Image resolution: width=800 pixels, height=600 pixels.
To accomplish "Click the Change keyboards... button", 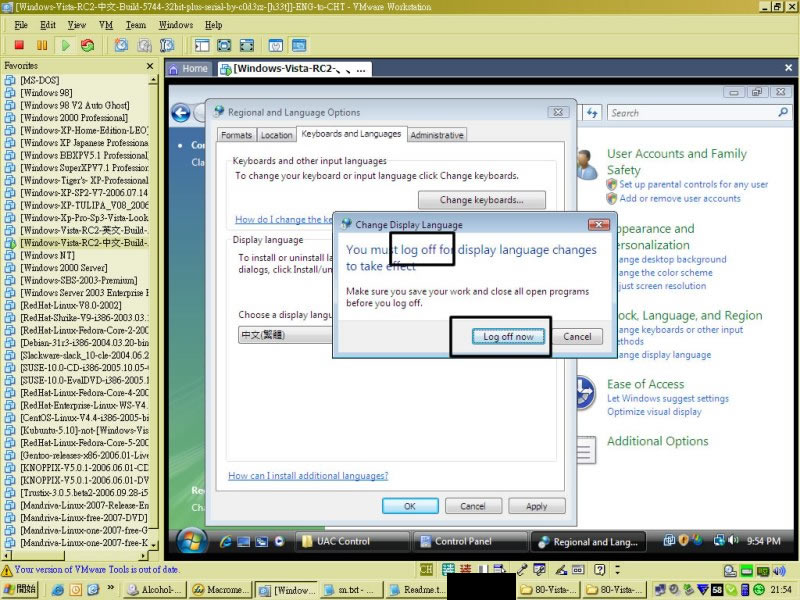I will pyautogui.click(x=482, y=200).
